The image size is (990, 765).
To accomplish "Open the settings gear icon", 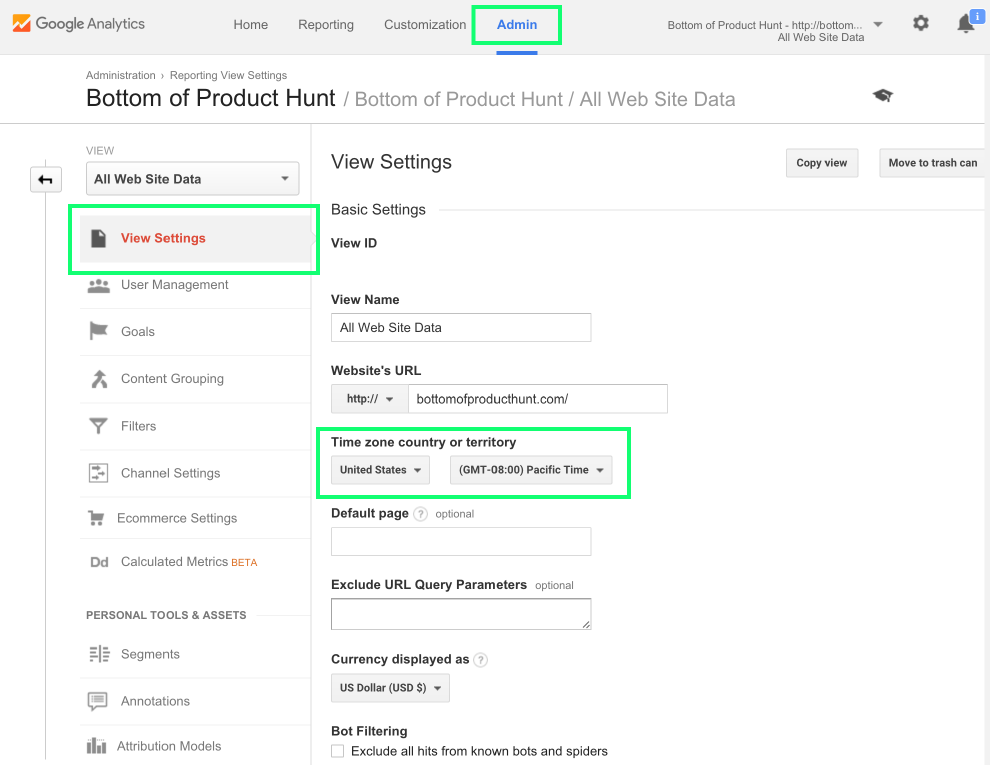I will [921, 24].
